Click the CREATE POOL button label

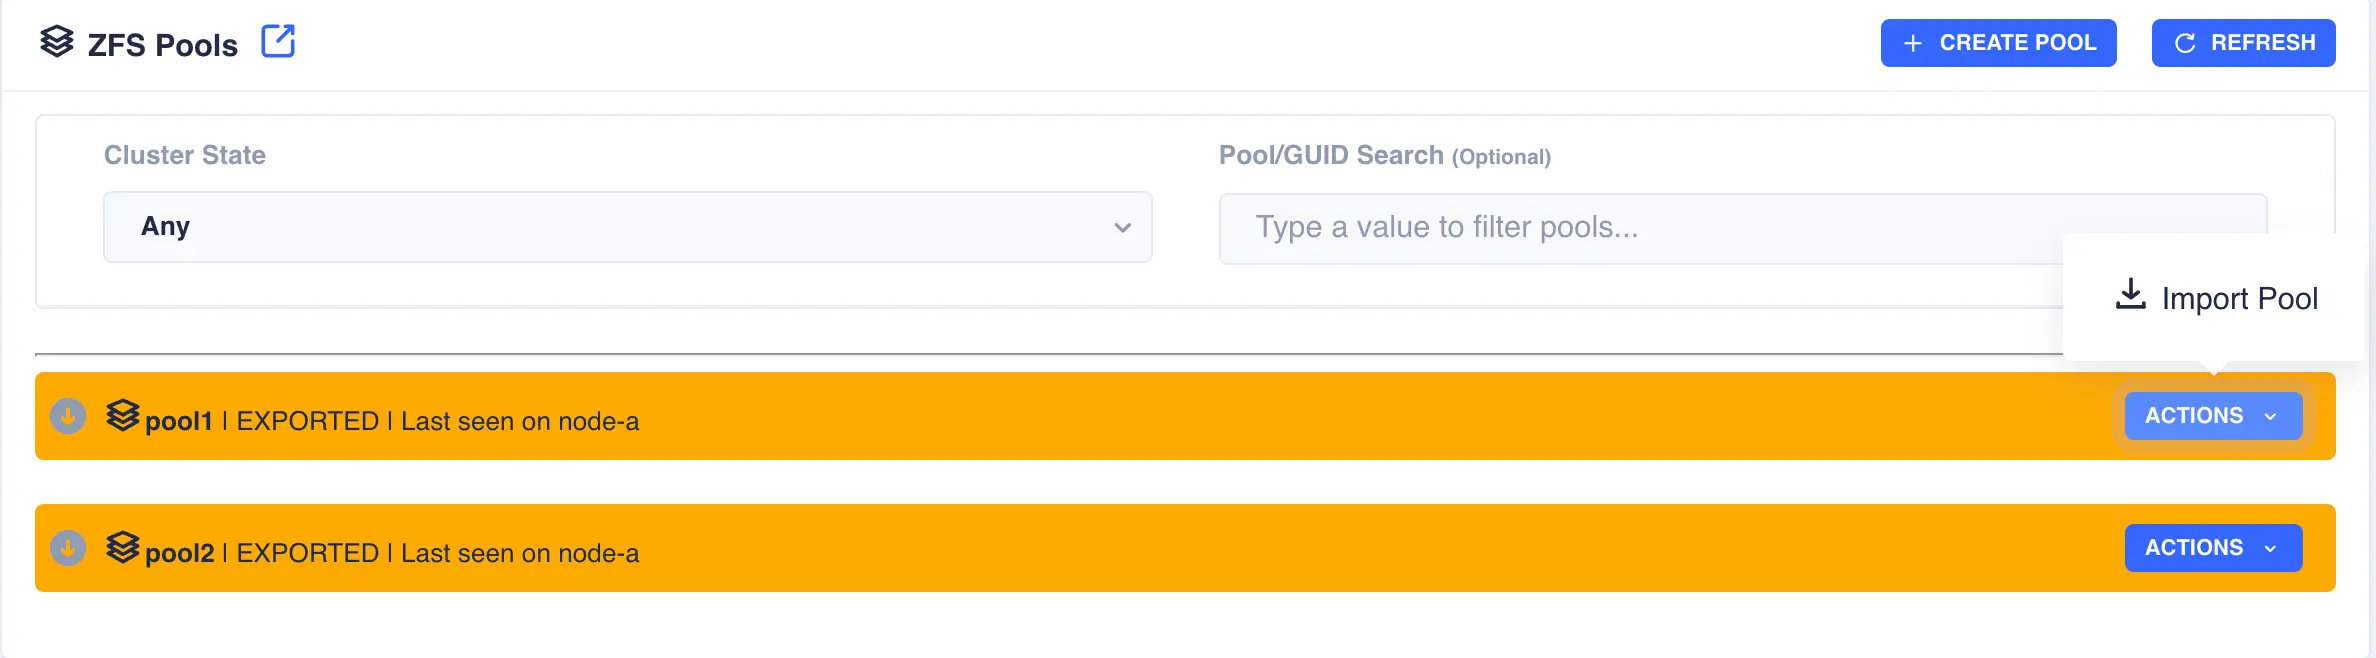click(2017, 43)
